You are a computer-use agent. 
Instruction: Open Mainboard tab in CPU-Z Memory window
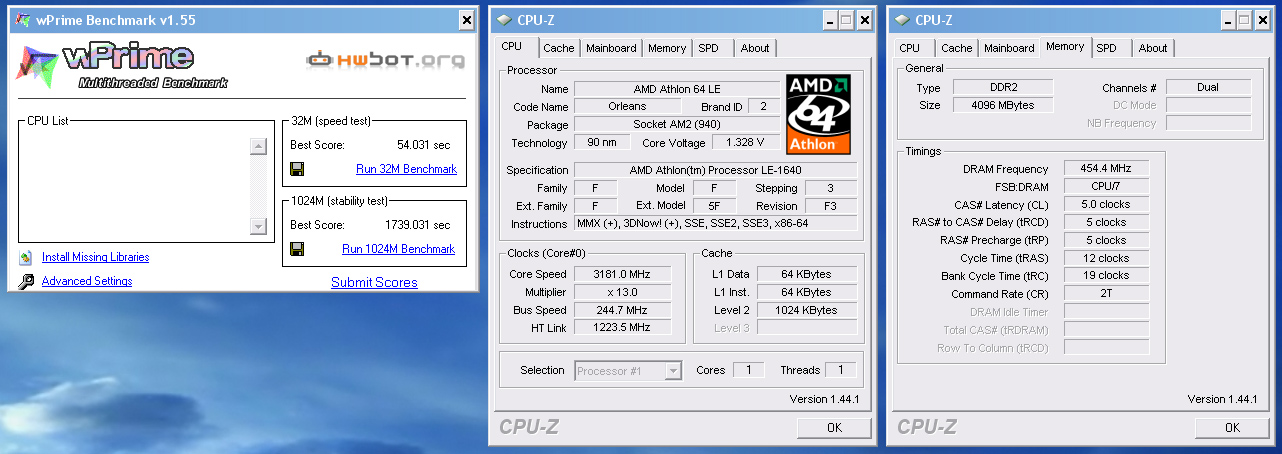pyautogui.click(x=1009, y=48)
